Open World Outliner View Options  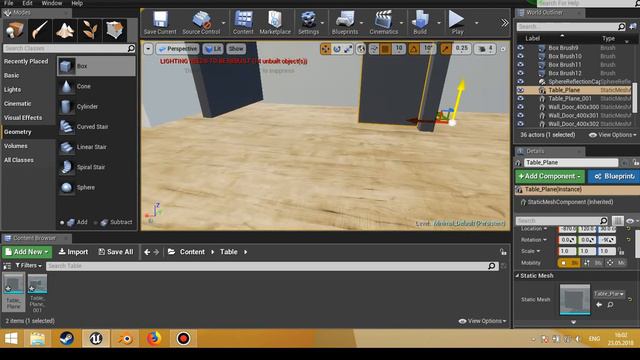point(613,135)
